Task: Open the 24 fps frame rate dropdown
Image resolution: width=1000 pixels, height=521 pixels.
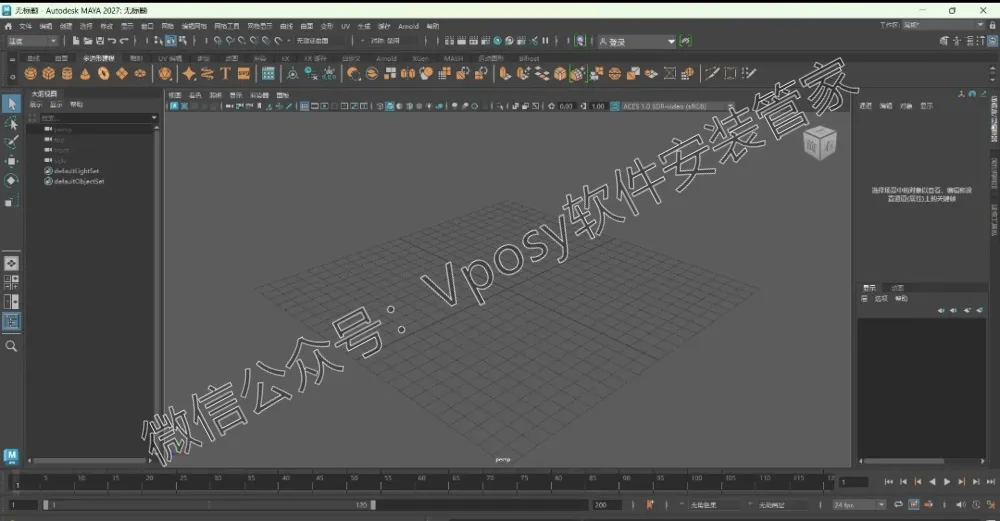Action: pos(858,504)
